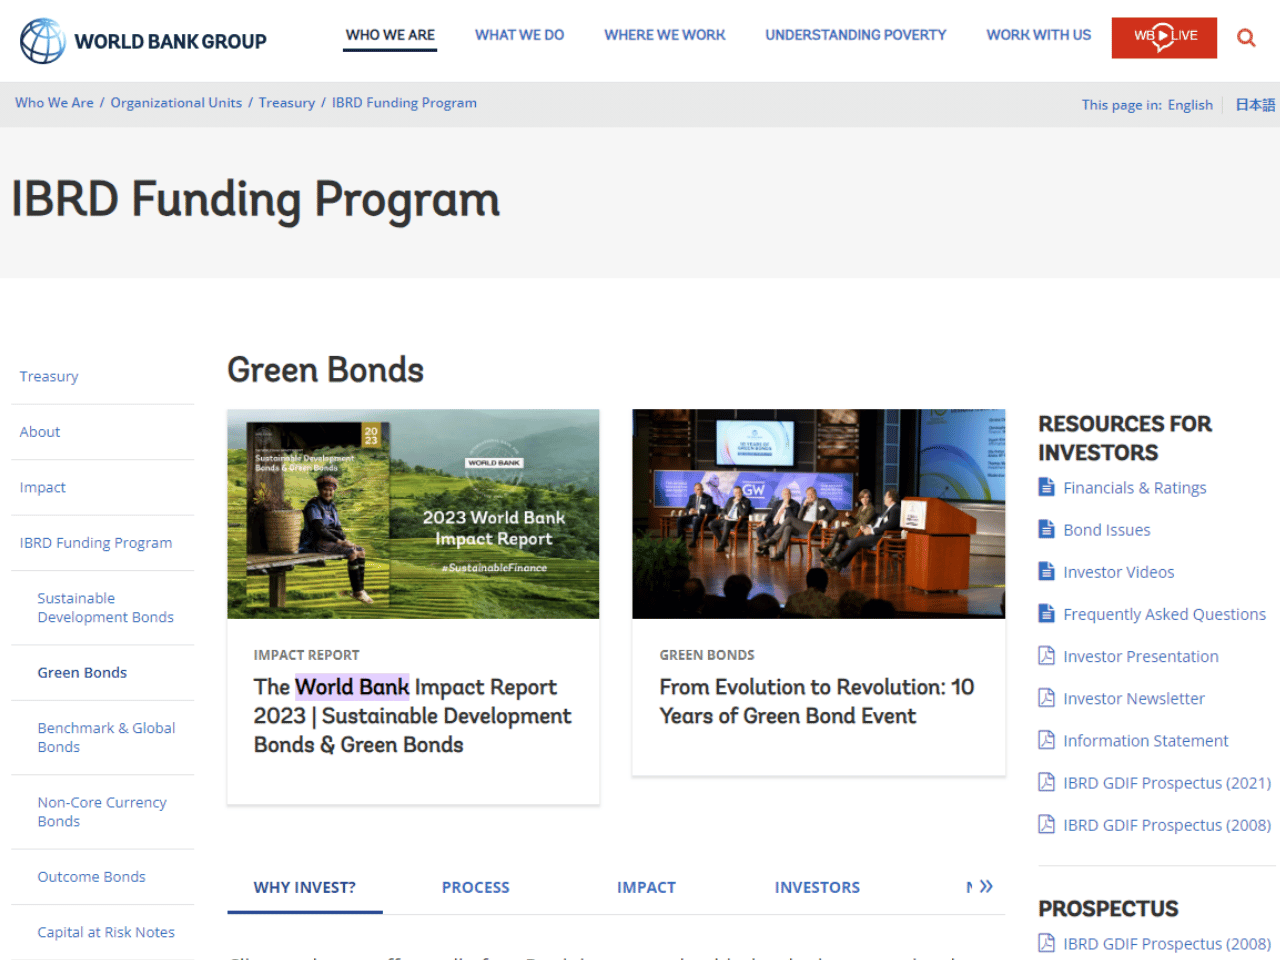
Task: Switch to the Process tab
Action: pyautogui.click(x=476, y=887)
